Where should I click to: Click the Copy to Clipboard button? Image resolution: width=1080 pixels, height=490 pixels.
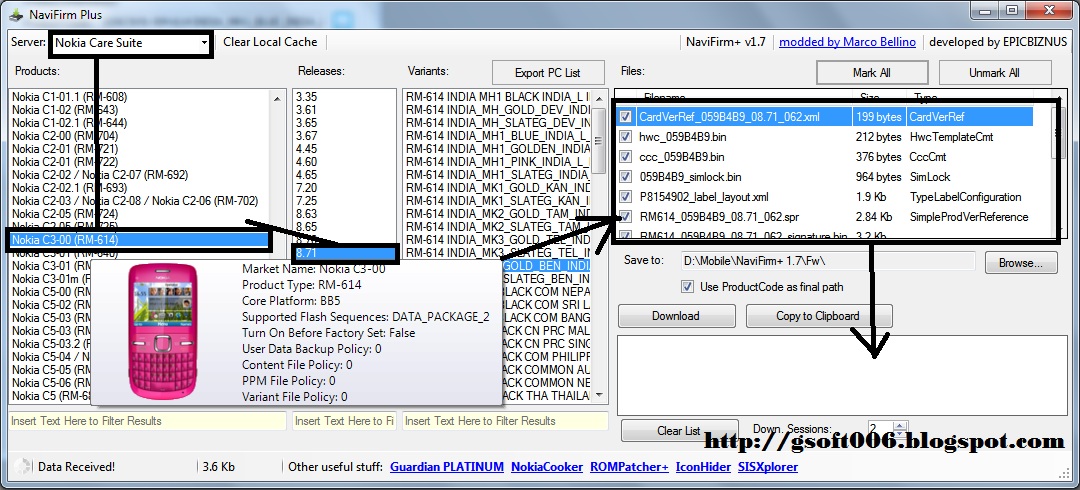[818, 316]
